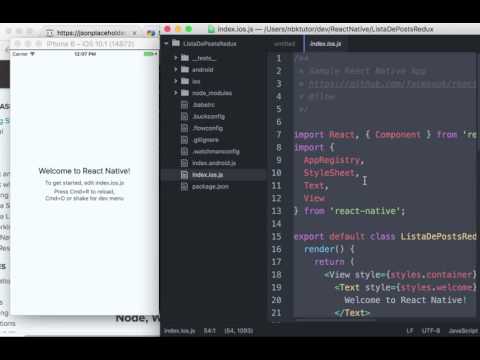The width and height of the screenshot is (480, 360).
Task: Open package.json in the tree view
Action: [x=210, y=187]
